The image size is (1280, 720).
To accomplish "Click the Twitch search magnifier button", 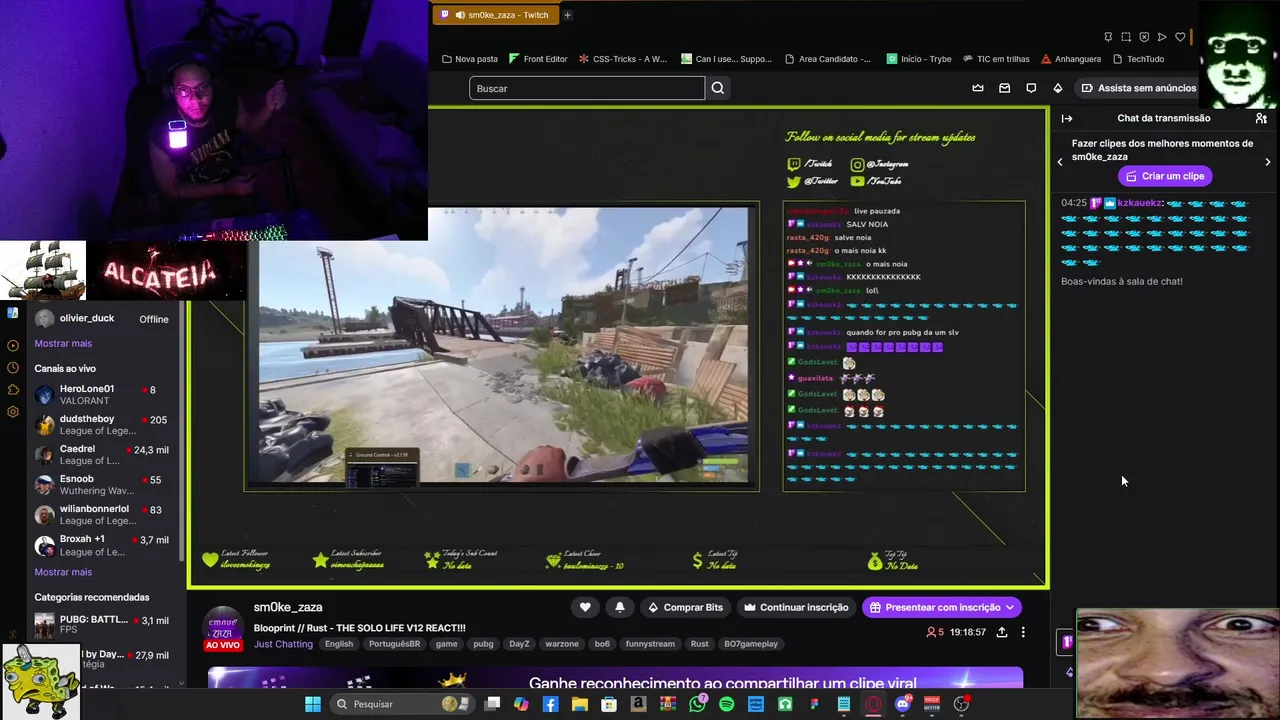I will (x=717, y=88).
